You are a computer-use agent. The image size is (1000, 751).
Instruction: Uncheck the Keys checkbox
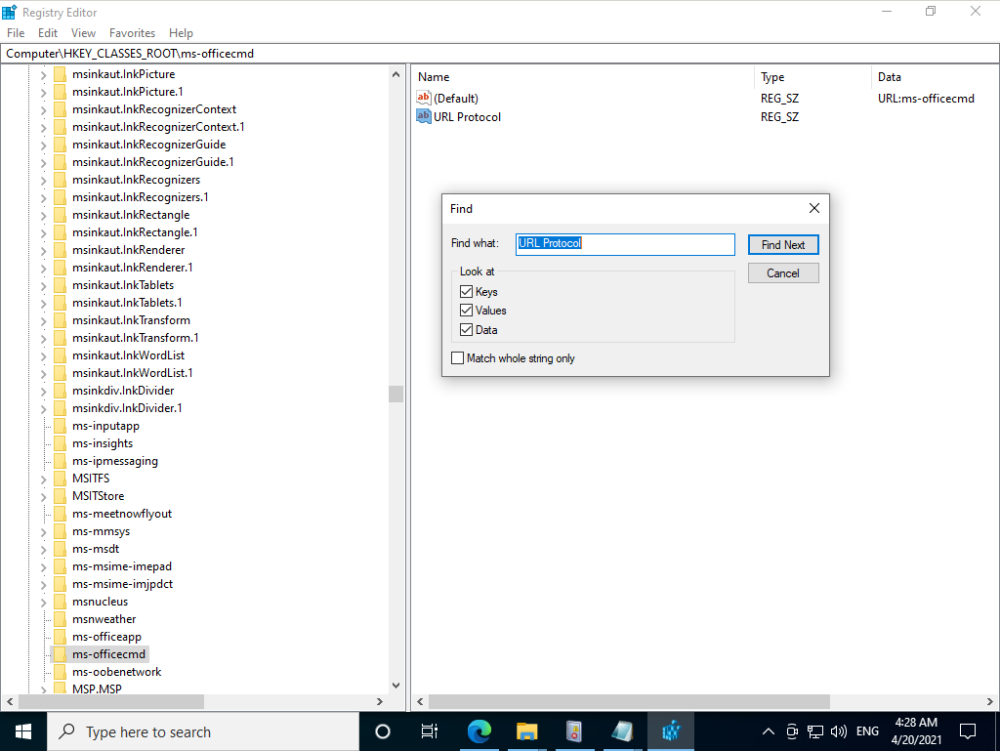(466, 291)
